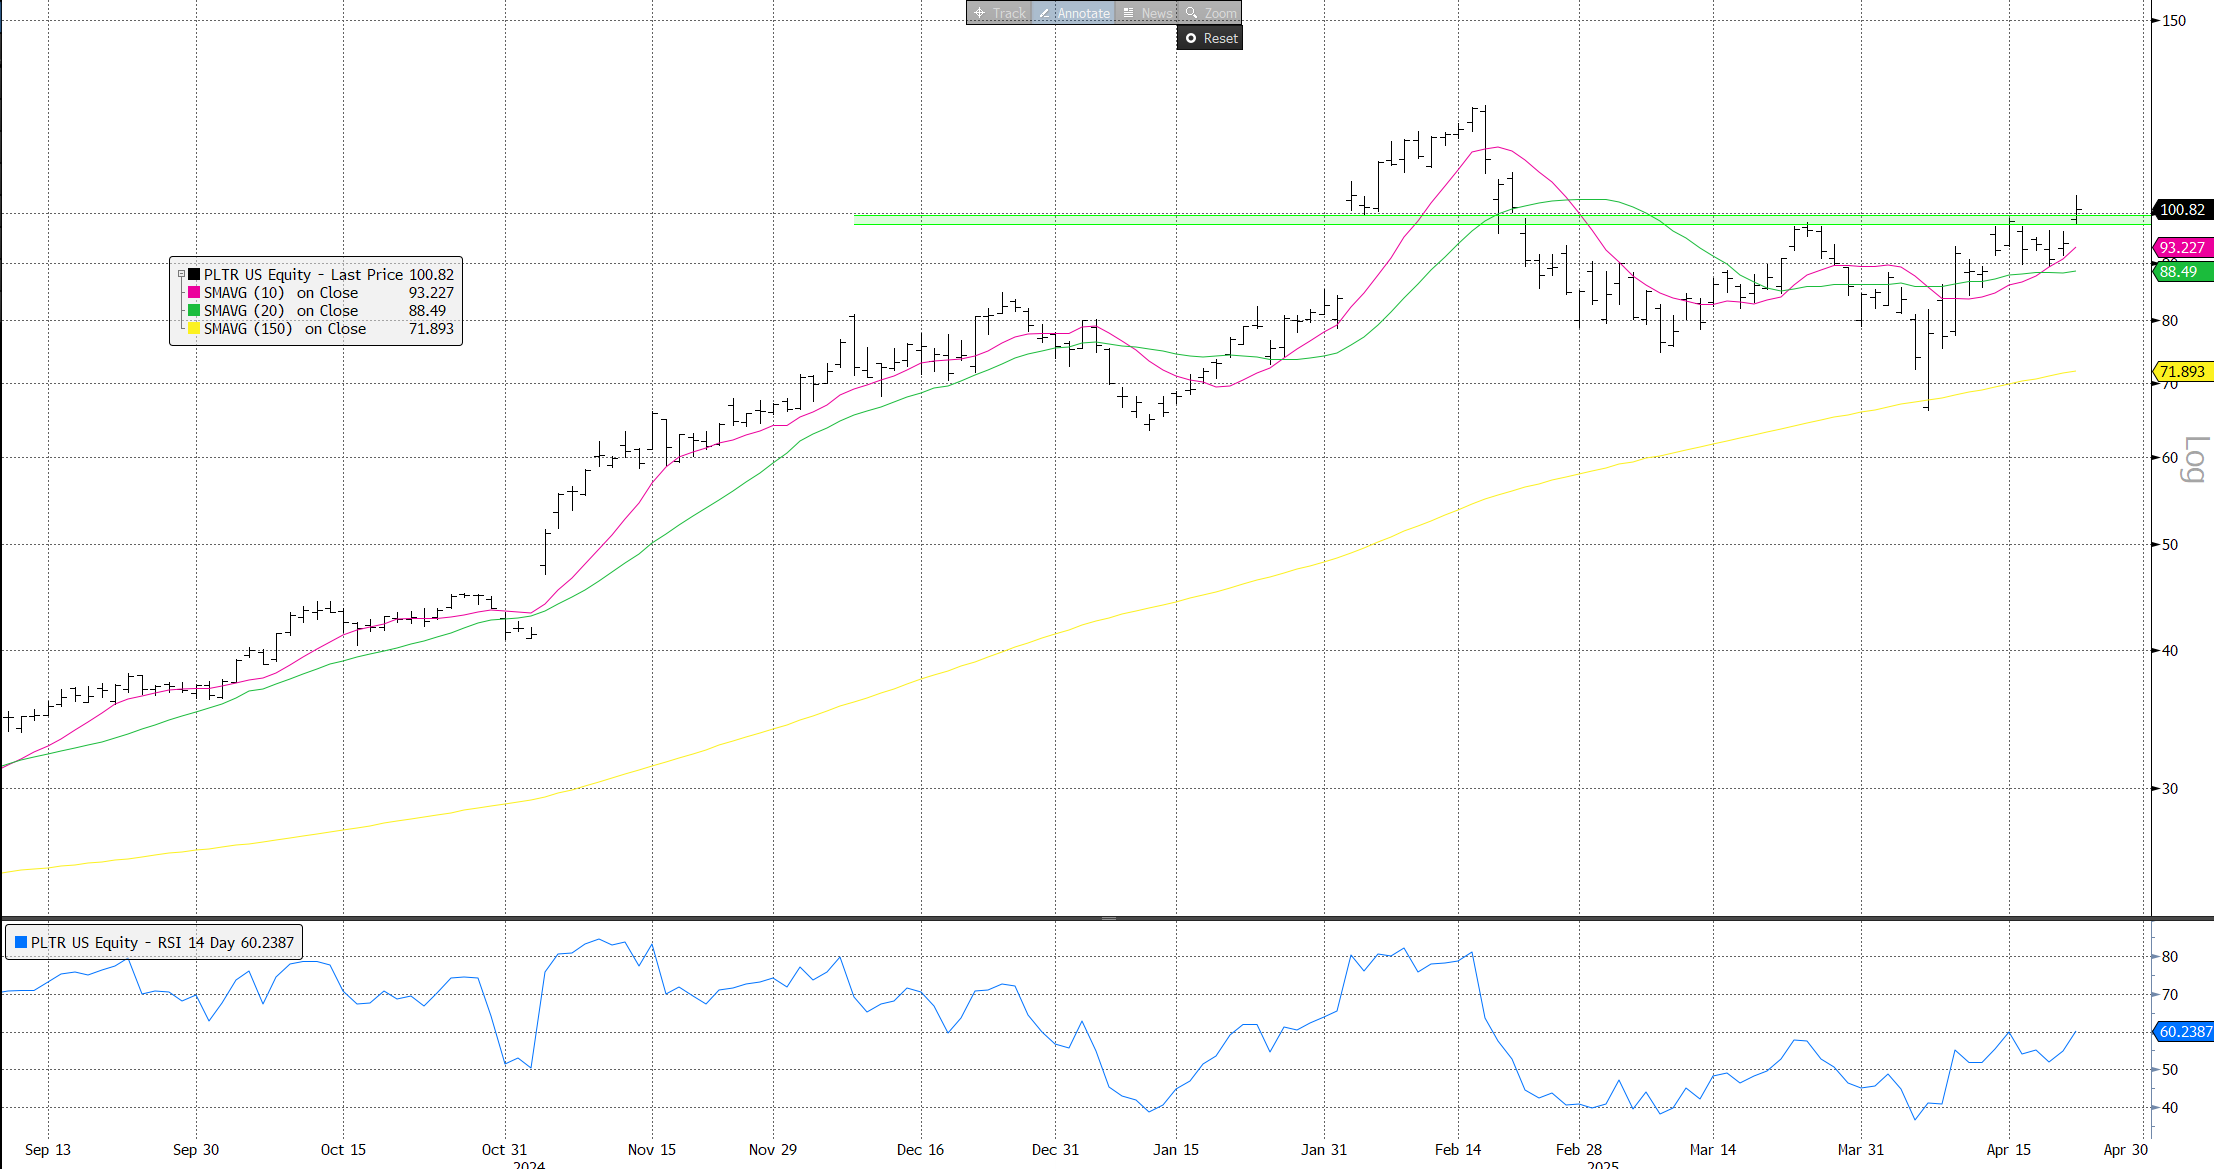
Task: Toggle the Log scale label
Action: [2194, 460]
